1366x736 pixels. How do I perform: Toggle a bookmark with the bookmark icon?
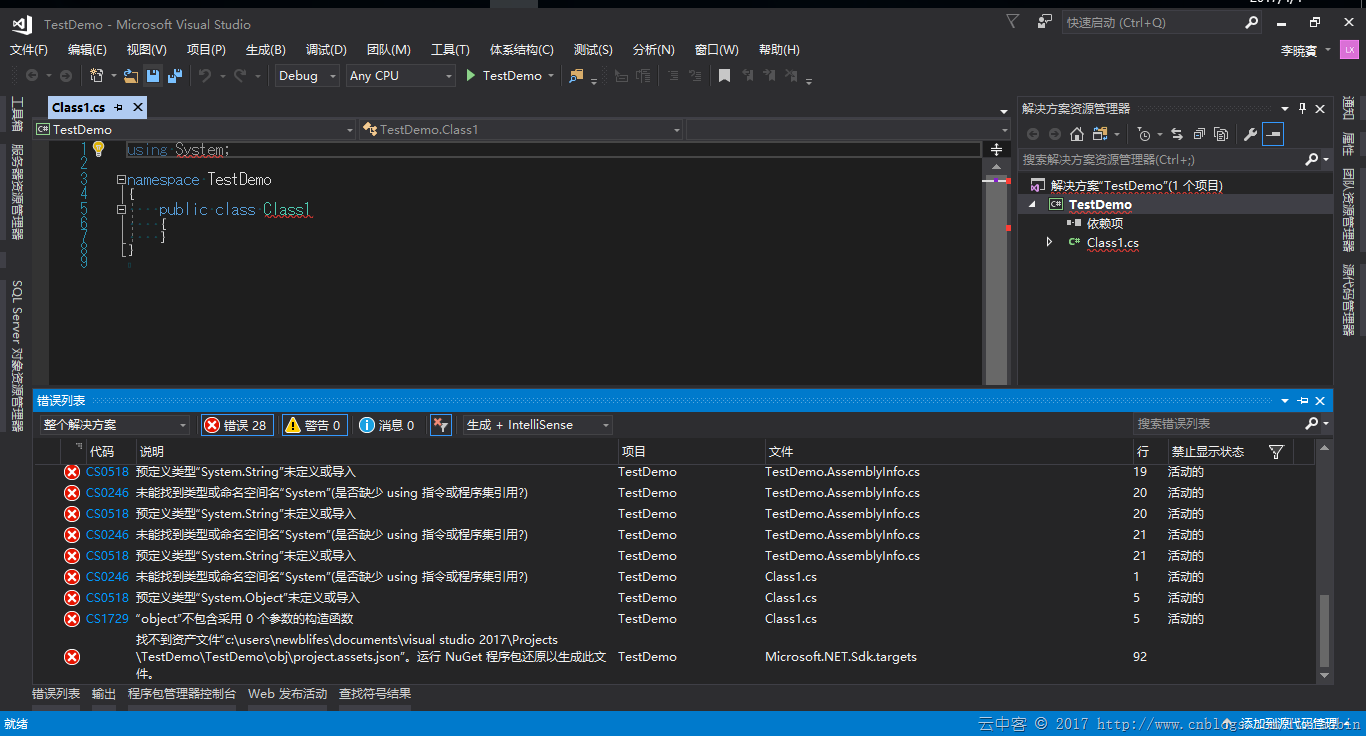(724, 76)
